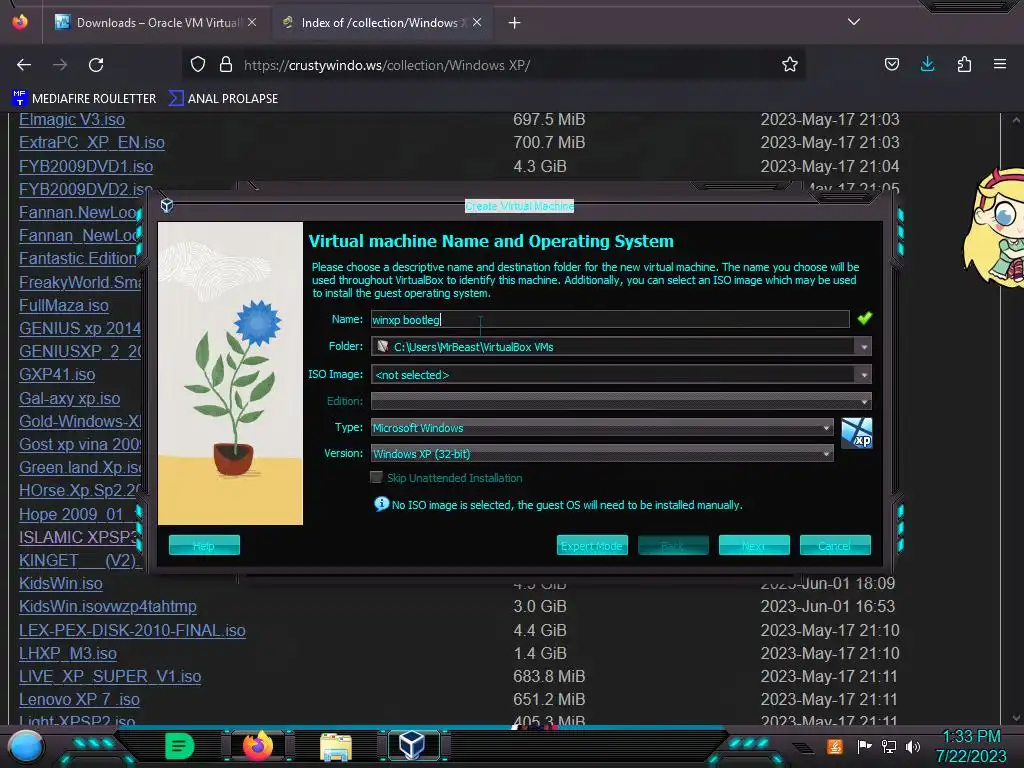Open VirtualBox from the taskbar
Image resolution: width=1024 pixels, height=768 pixels.
(x=412, y=745)
